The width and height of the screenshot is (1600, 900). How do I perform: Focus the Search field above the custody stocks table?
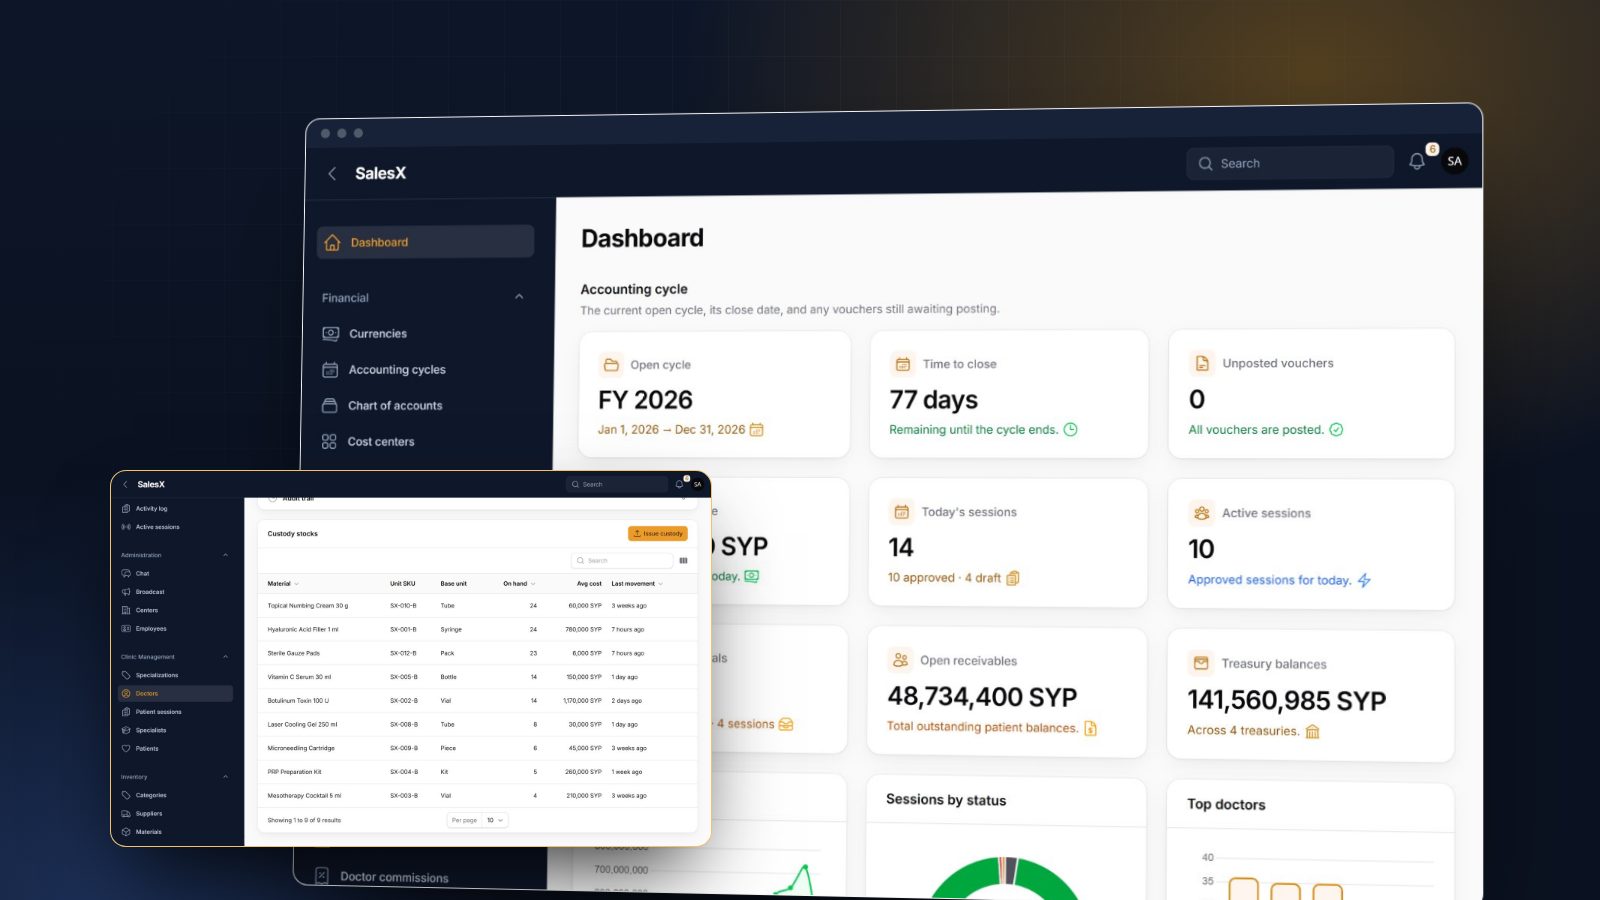coord(621,560)
